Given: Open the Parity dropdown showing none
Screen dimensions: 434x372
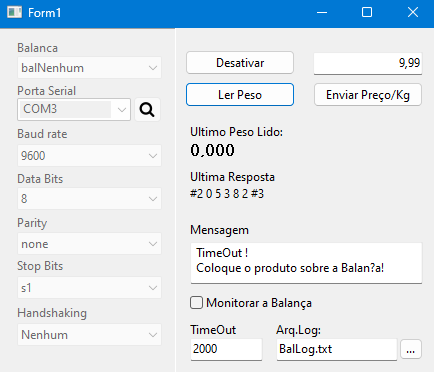Looking at the screenshot, I should 89,244.
